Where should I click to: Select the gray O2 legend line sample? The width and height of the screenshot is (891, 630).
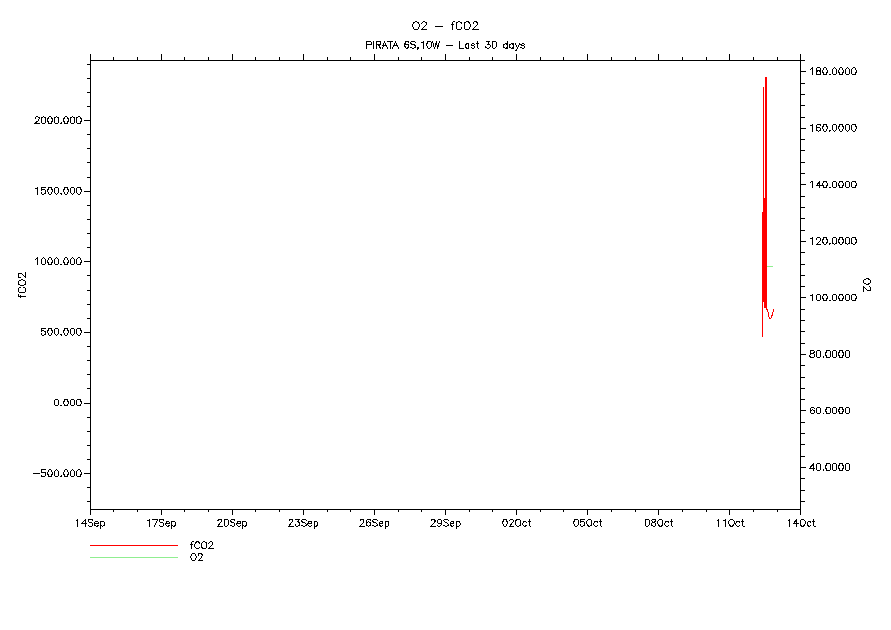pos(133,557)
